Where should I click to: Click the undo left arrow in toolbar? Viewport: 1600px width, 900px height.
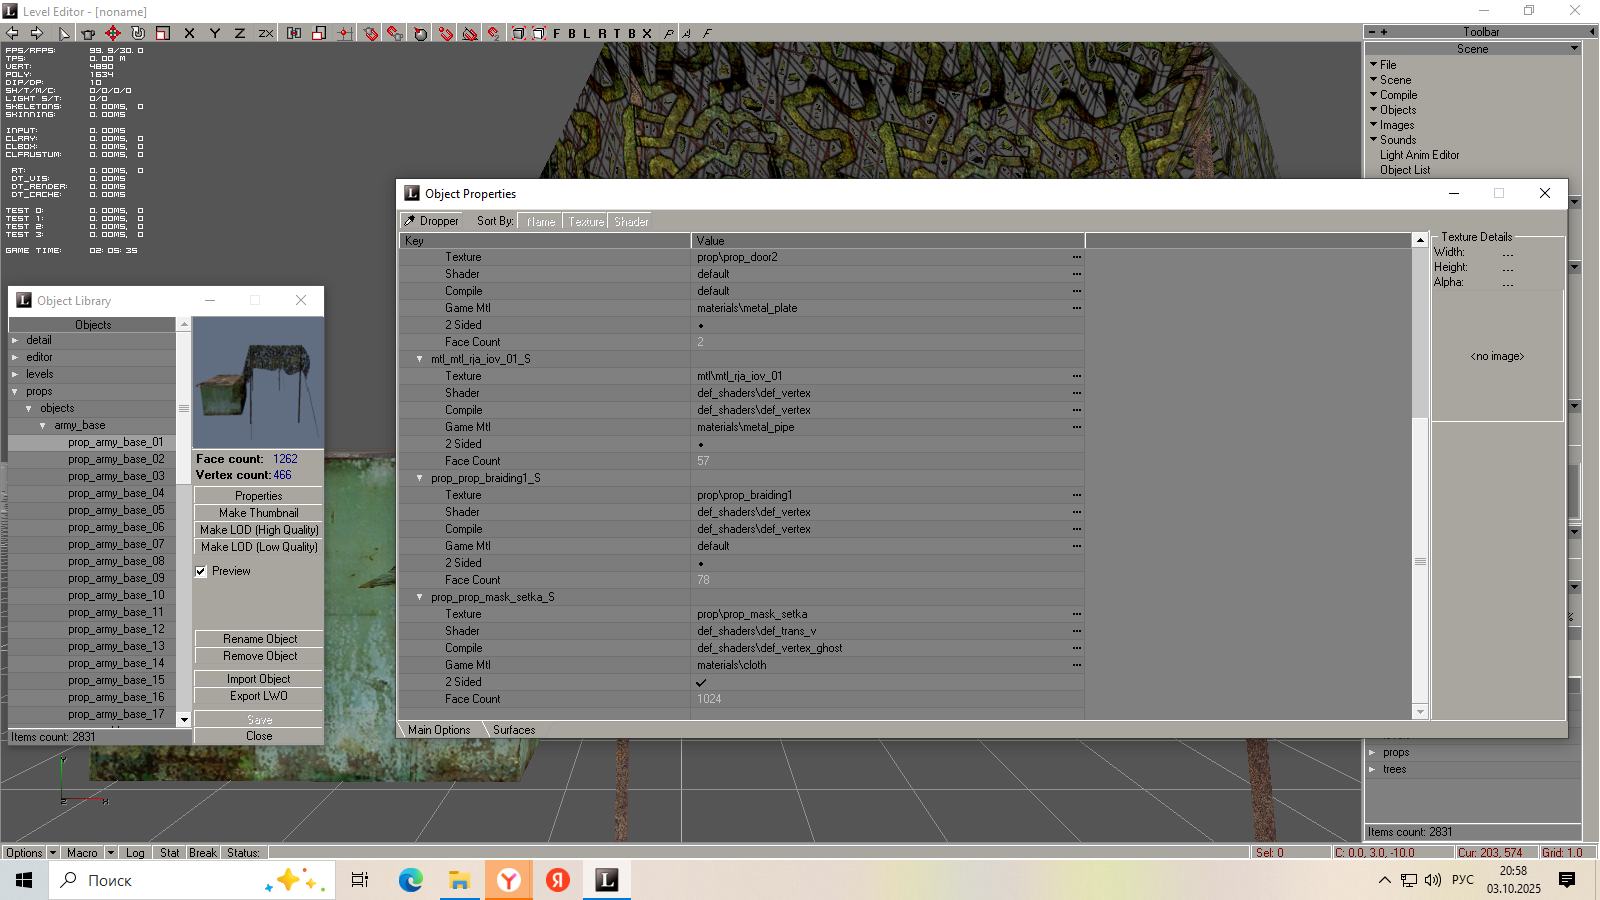pyautogui.click(x=13, y=33)
